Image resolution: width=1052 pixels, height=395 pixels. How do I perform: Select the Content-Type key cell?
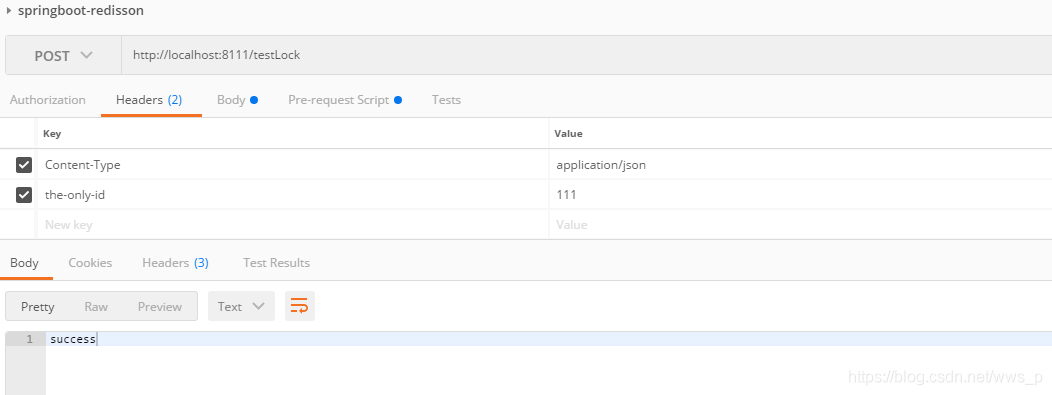click(293, 164)
